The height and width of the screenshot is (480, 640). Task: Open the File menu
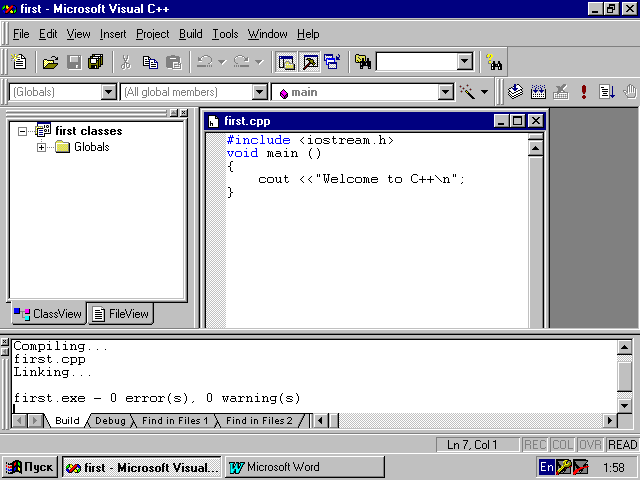tap(21, 34)
